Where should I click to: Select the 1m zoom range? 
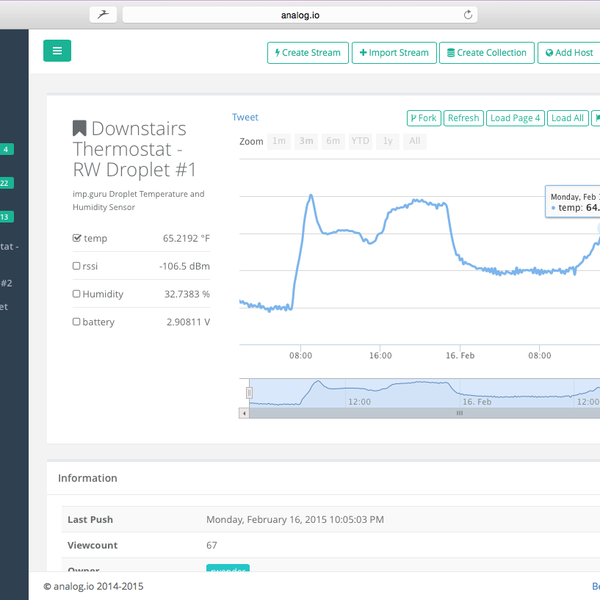pyautogui.click(x=279, y=142)
